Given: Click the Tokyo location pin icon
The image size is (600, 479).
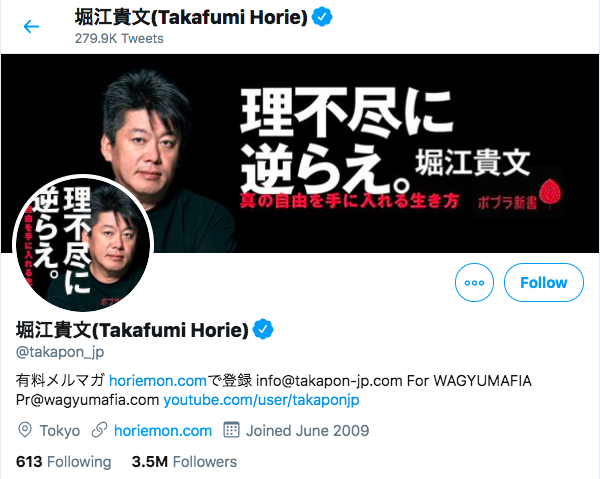Looking at the screenshot, I should (25, 430).
